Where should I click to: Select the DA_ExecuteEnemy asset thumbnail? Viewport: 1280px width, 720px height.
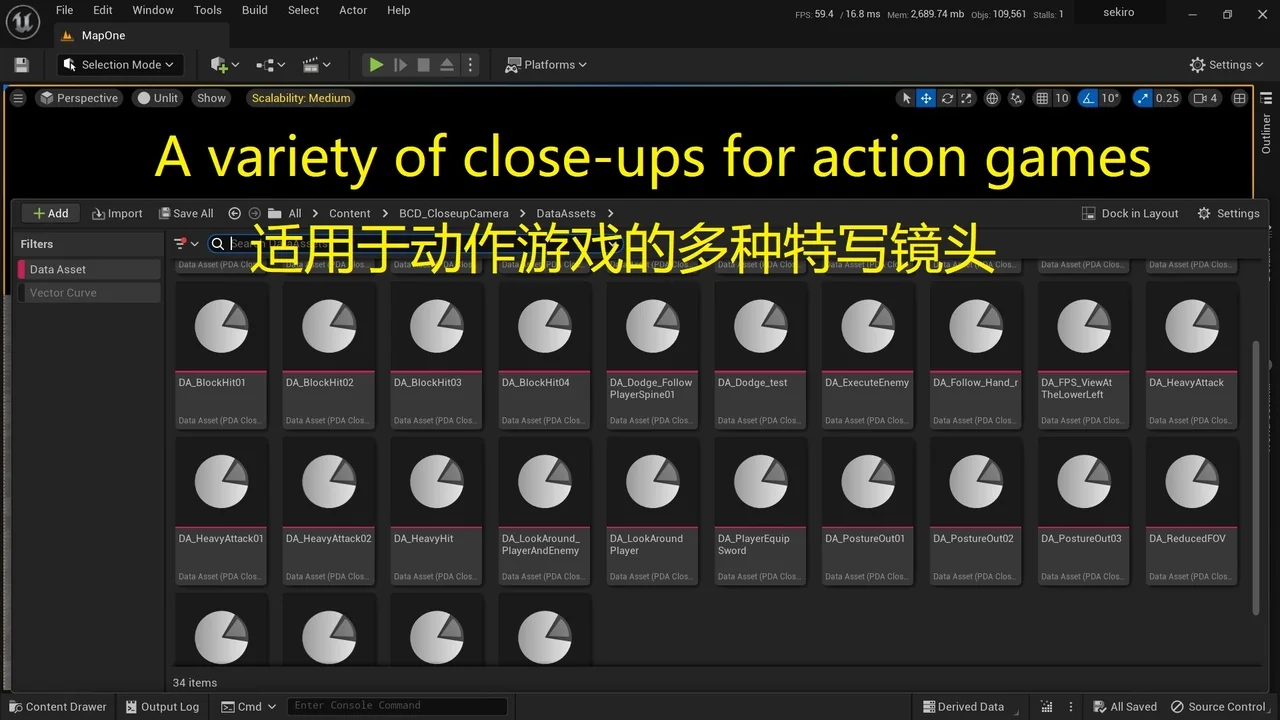point(868,326)
